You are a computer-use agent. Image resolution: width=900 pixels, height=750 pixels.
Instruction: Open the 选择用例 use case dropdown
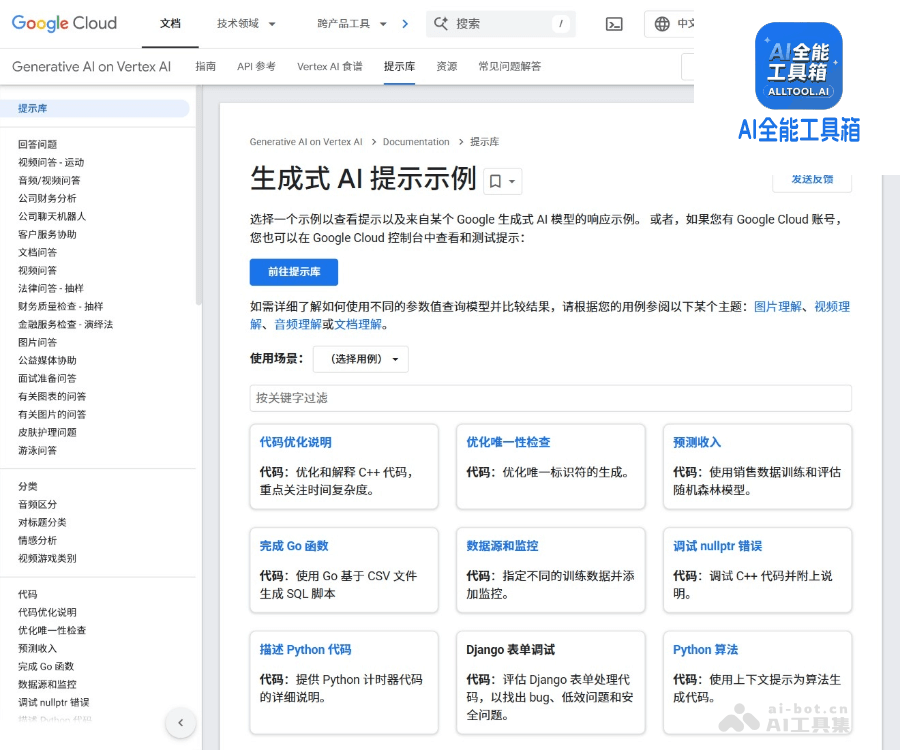[361, 359]
